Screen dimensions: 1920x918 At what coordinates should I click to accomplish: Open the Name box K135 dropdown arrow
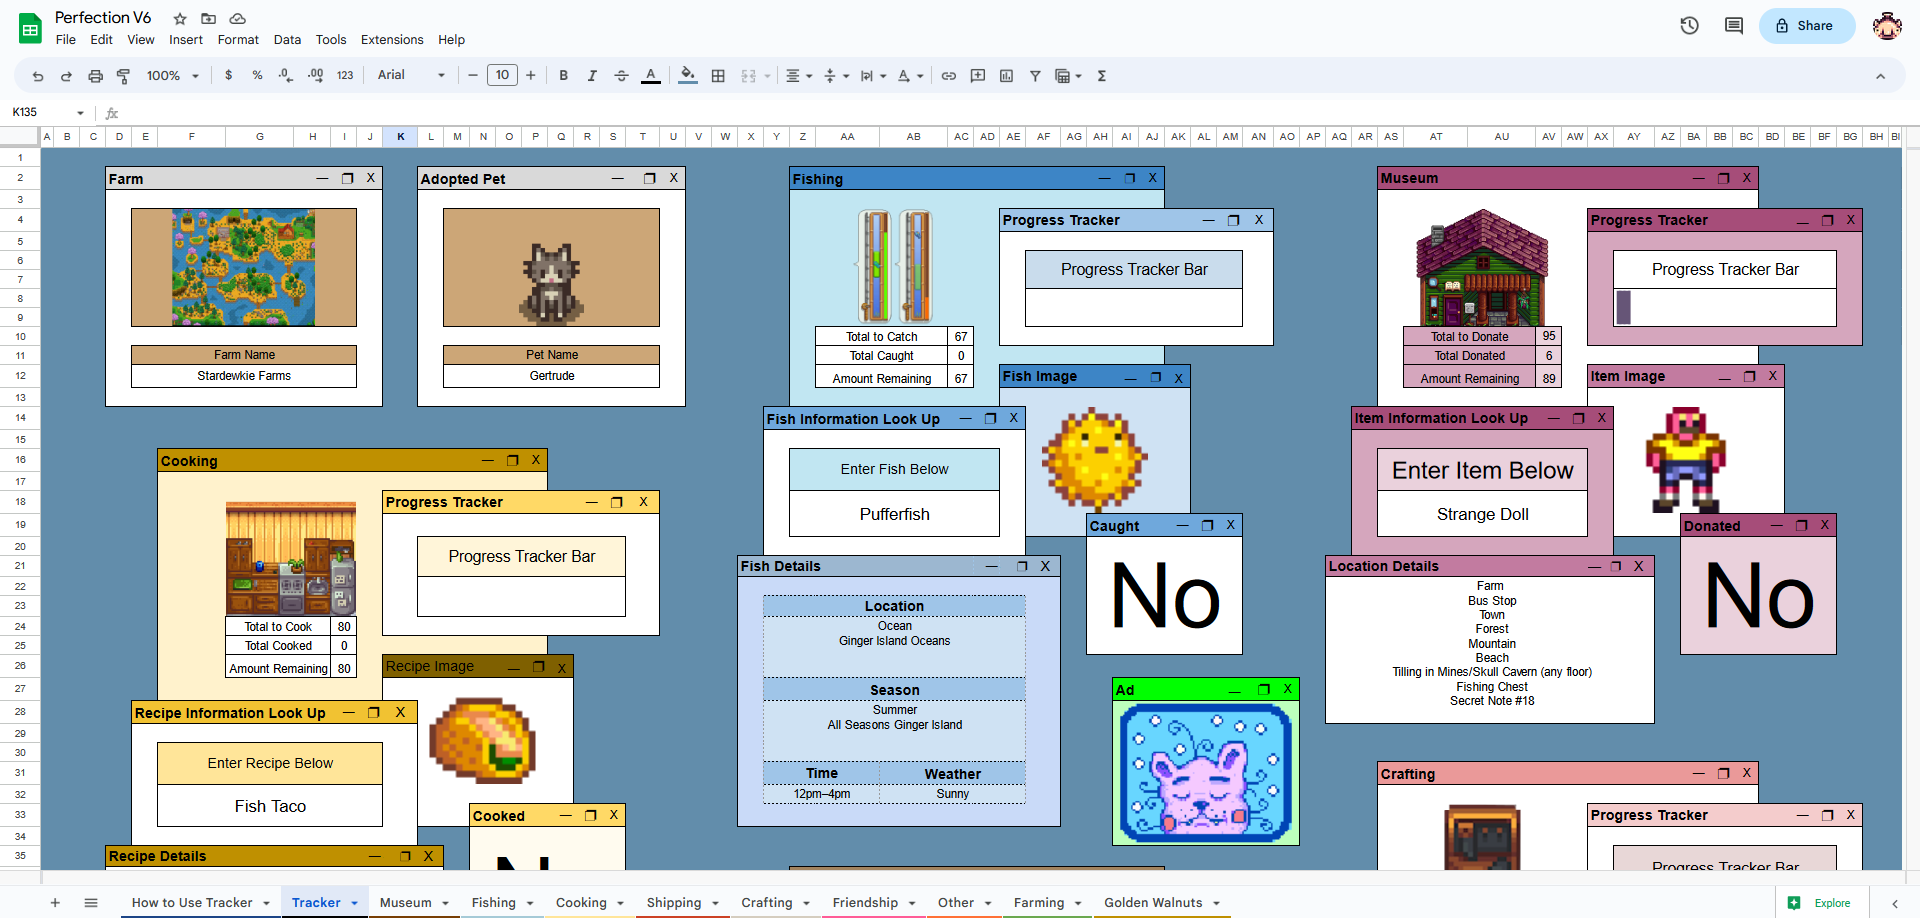(80, 113)
